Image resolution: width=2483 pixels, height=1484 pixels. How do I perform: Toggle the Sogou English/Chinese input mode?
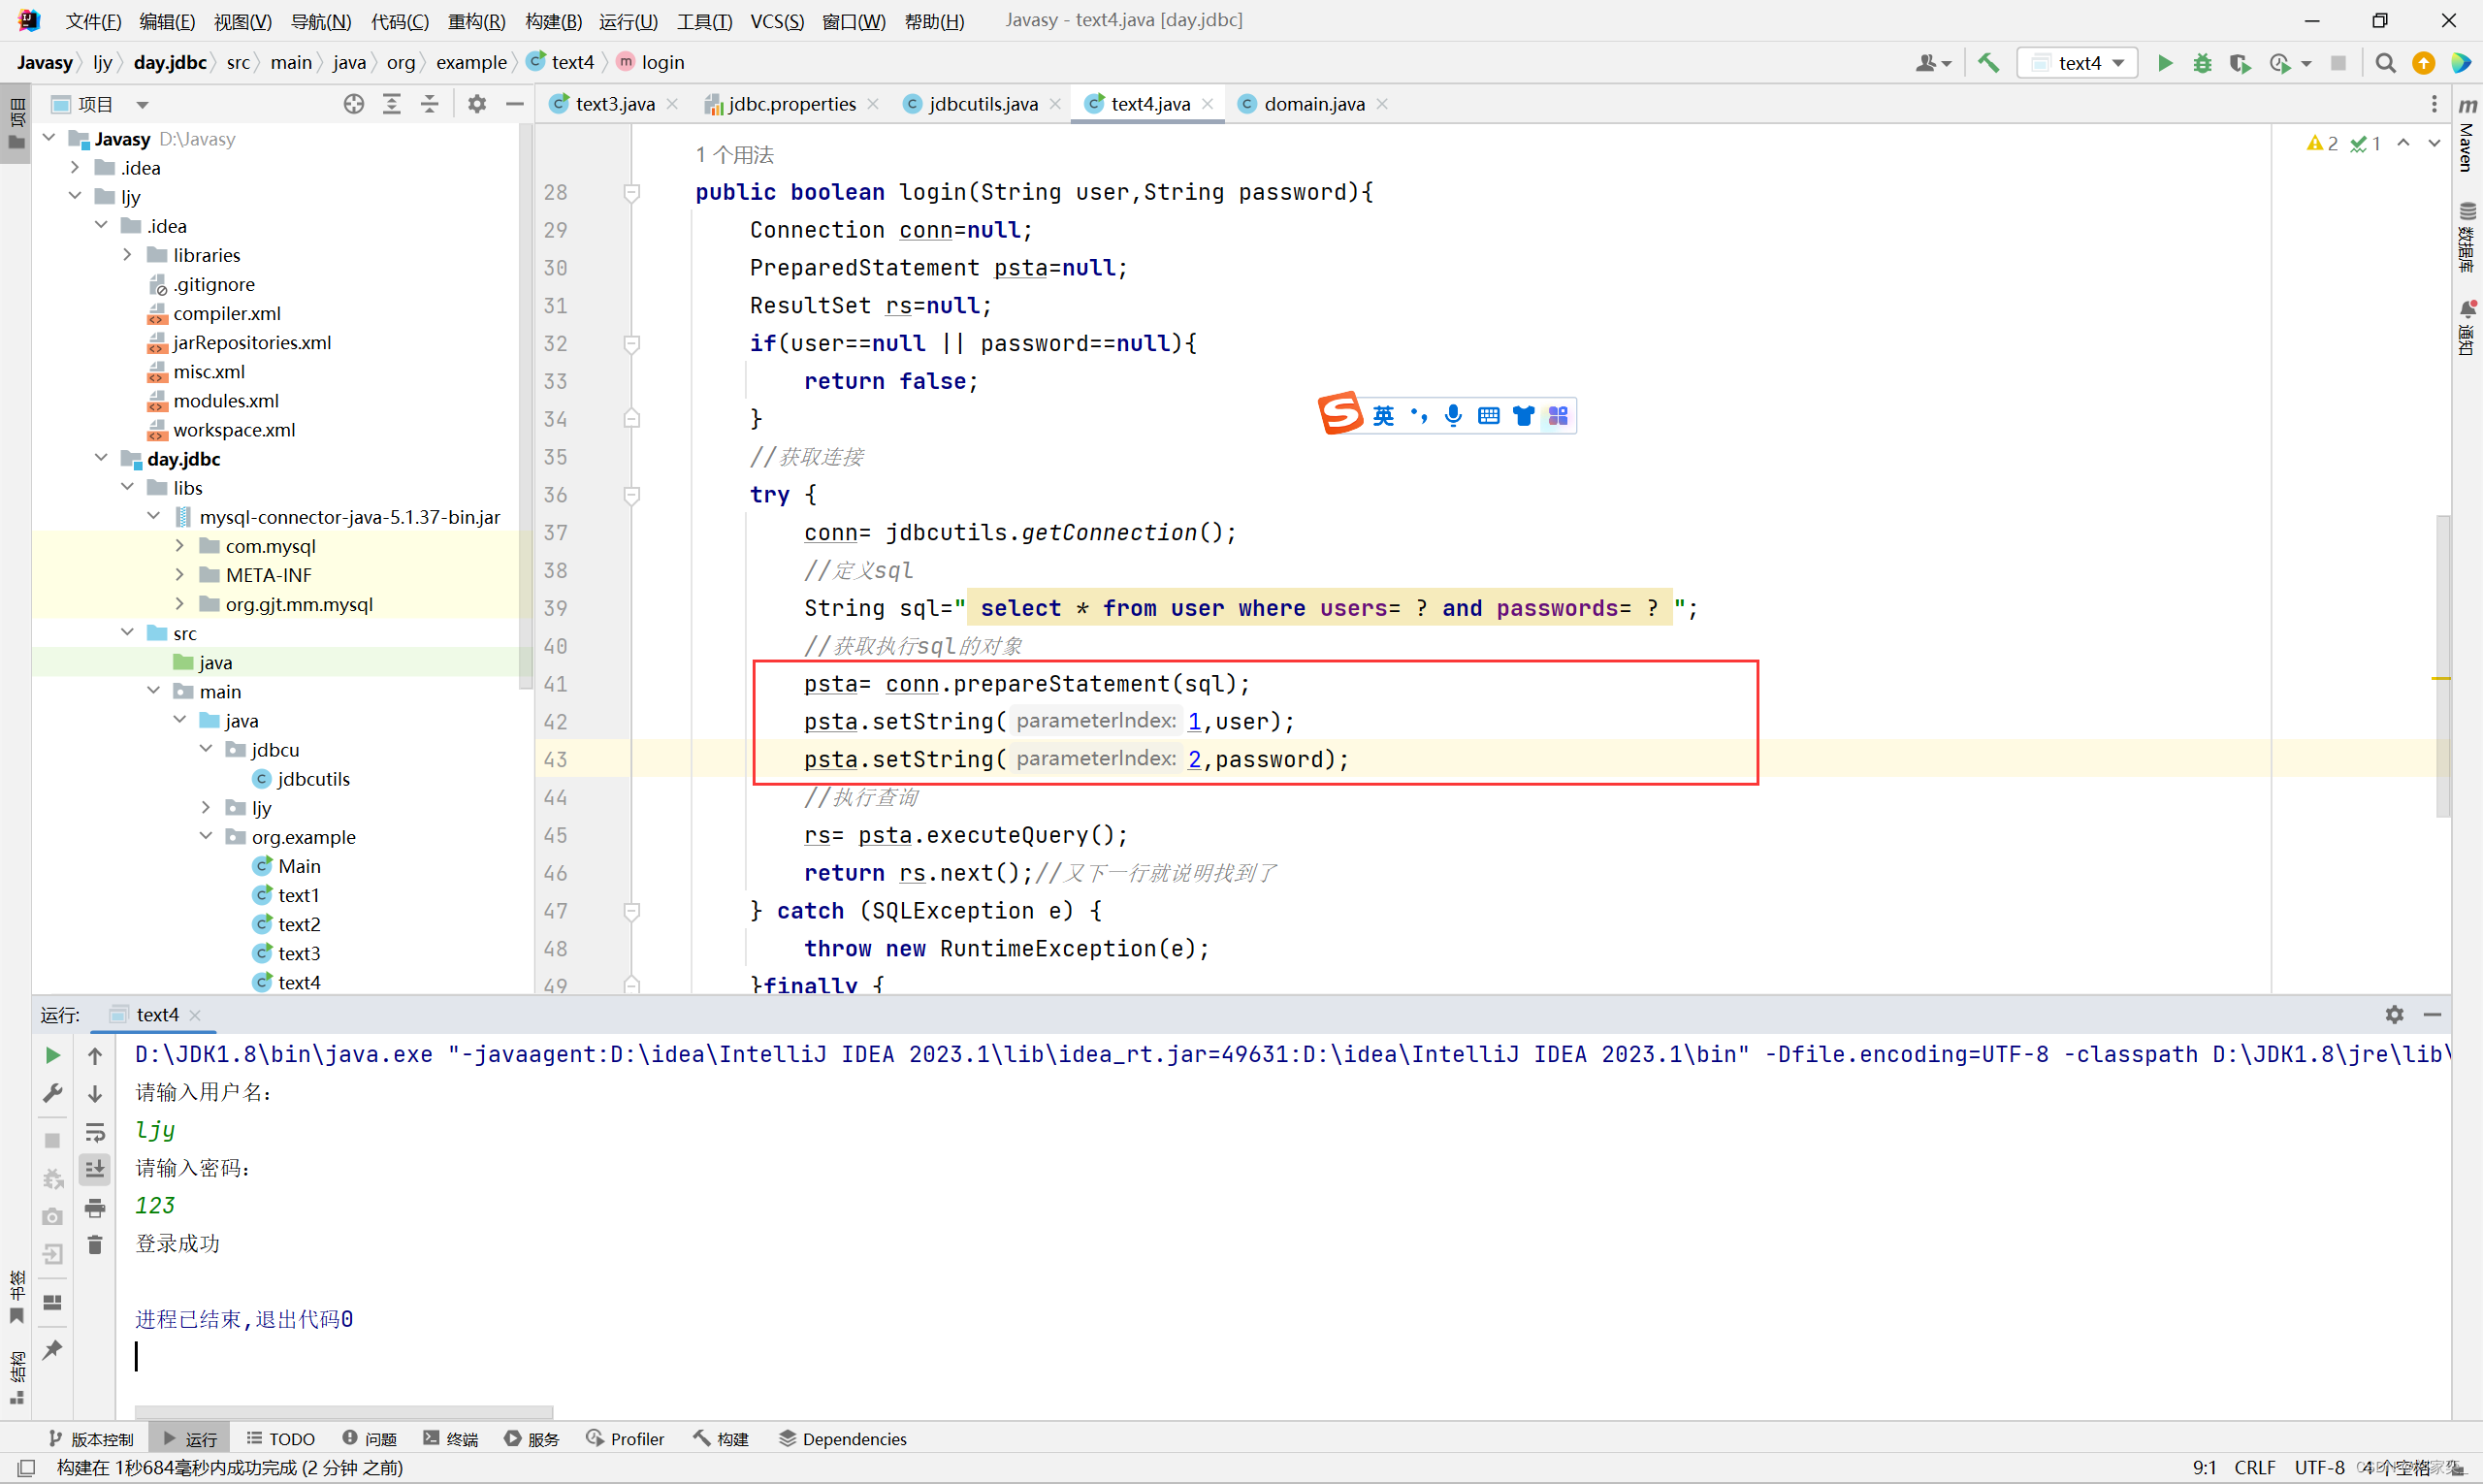[x=1383, y=416]
